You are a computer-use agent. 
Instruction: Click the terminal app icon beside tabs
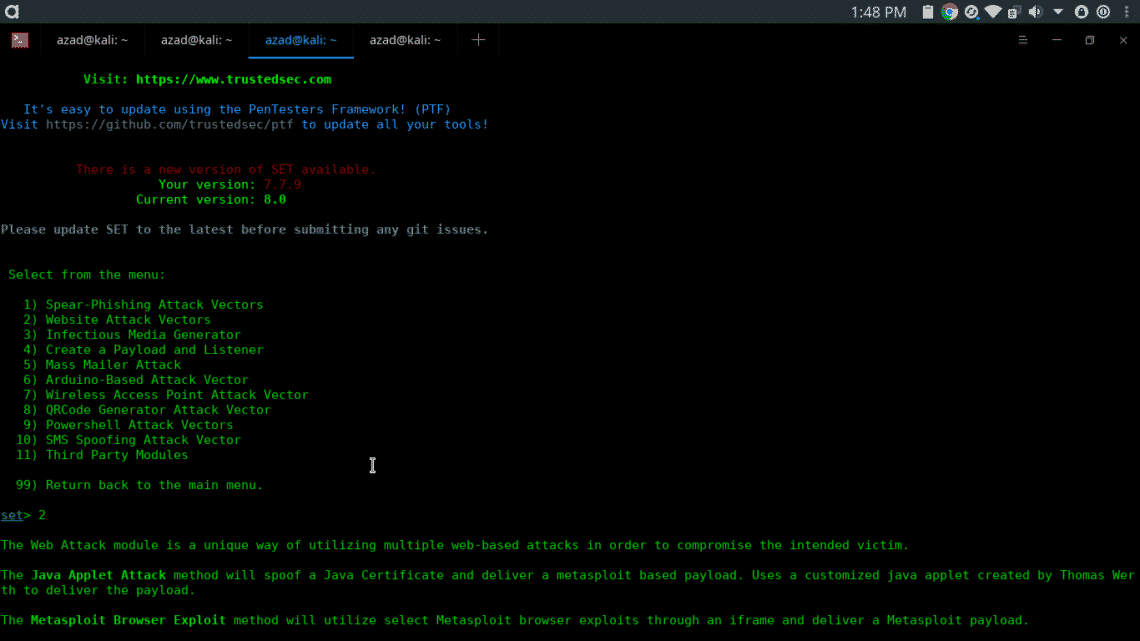pos(20,40)
